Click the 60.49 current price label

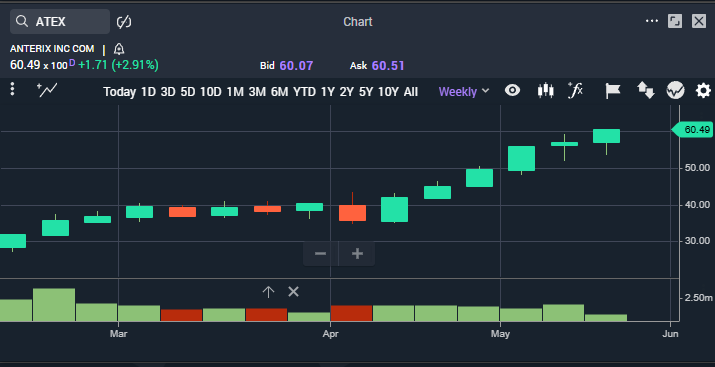[x=693, y=130]
